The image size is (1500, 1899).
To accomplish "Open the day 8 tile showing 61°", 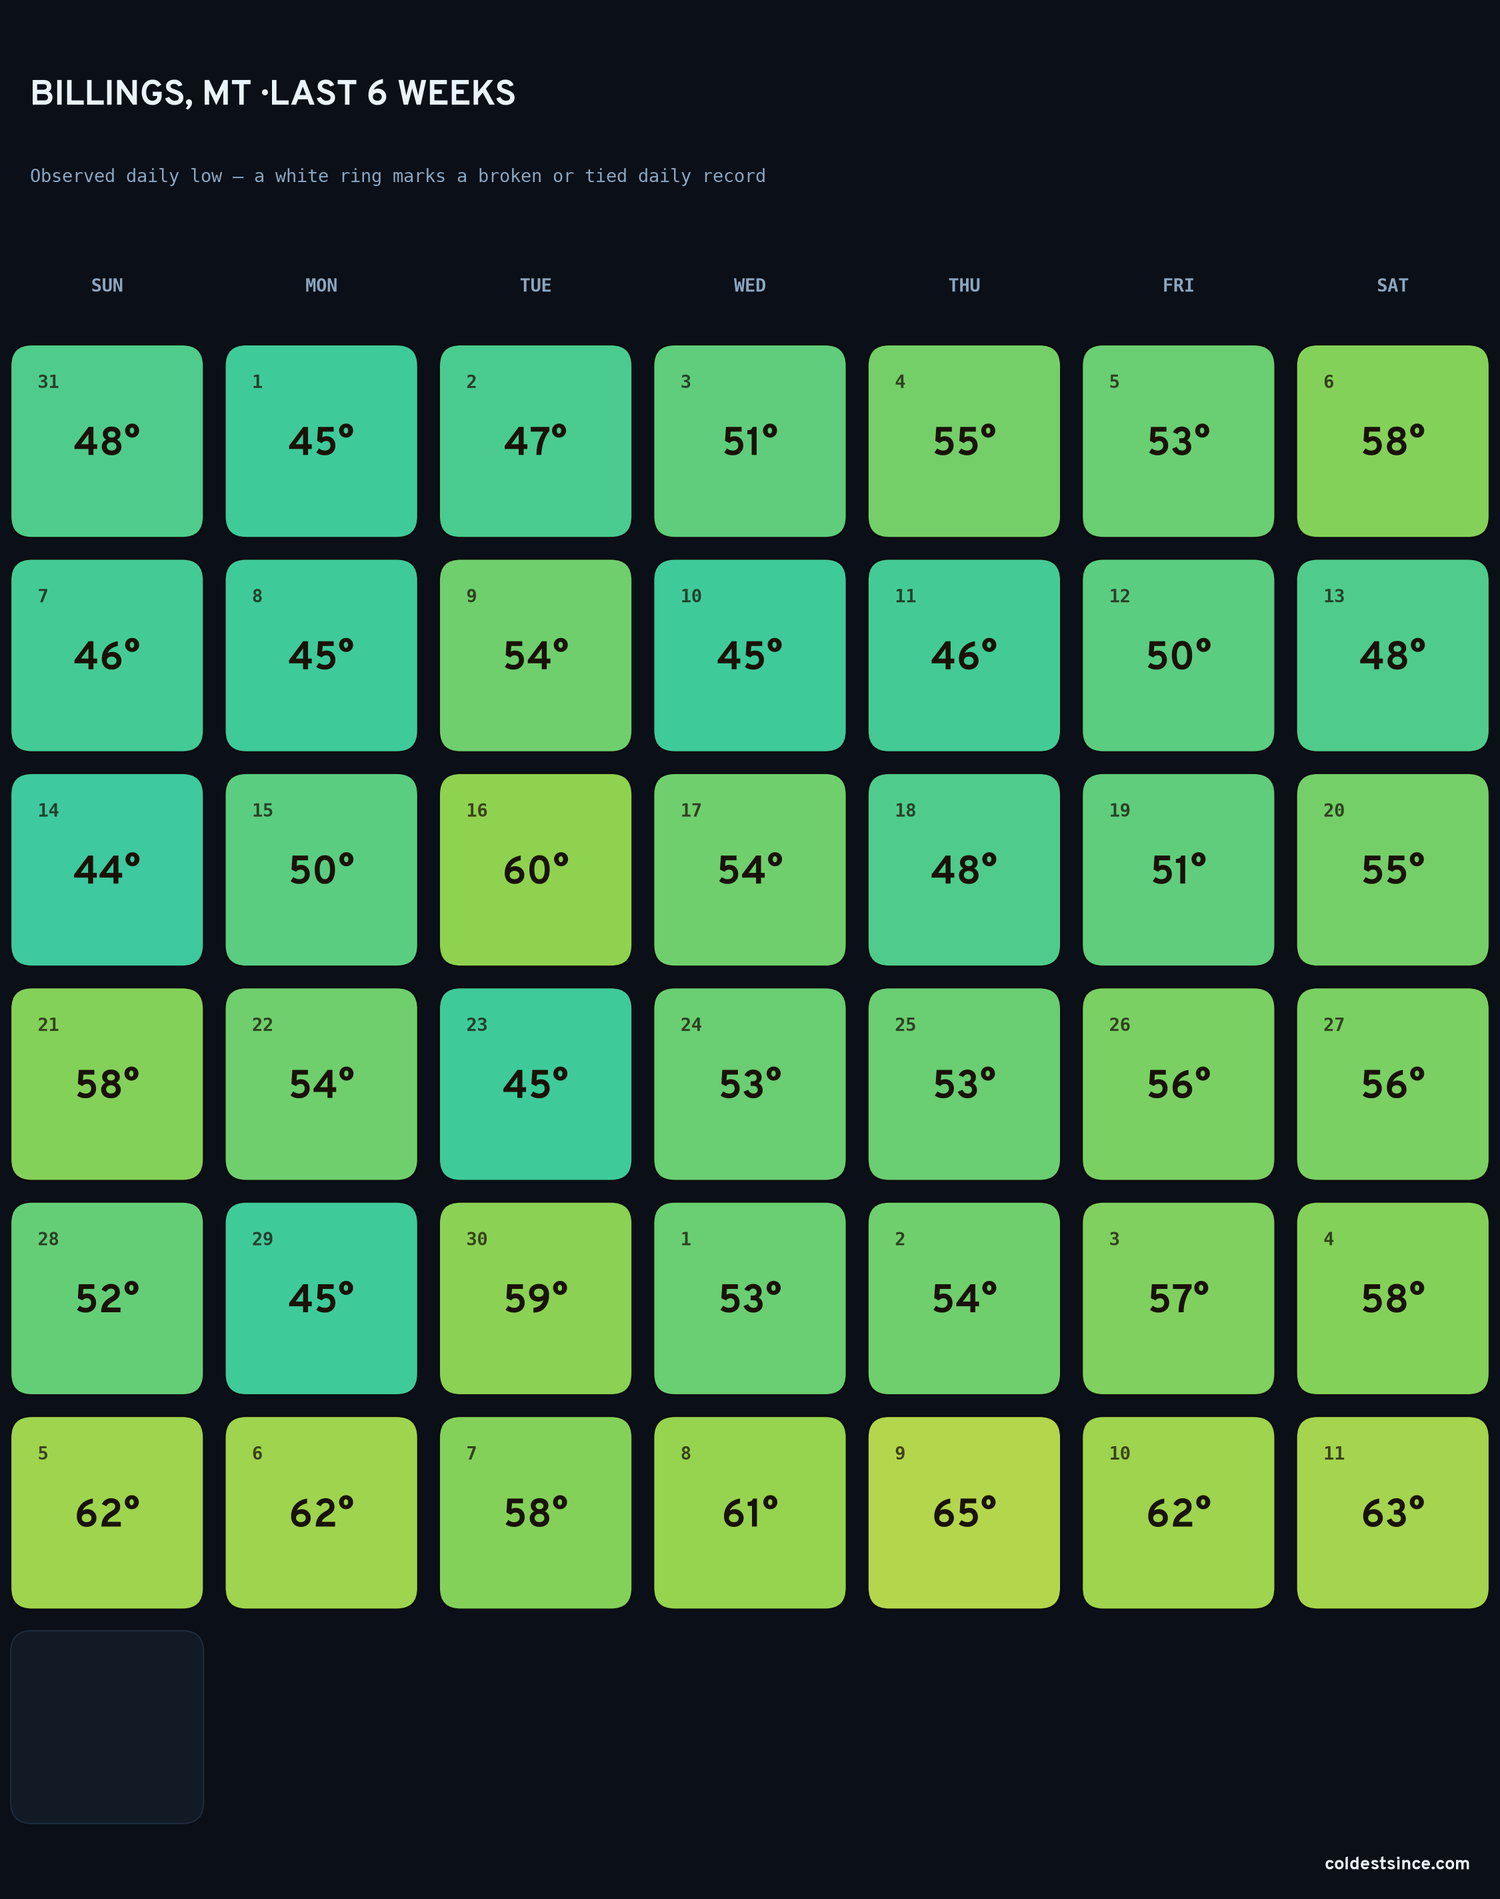I will tap(750, 1512).
